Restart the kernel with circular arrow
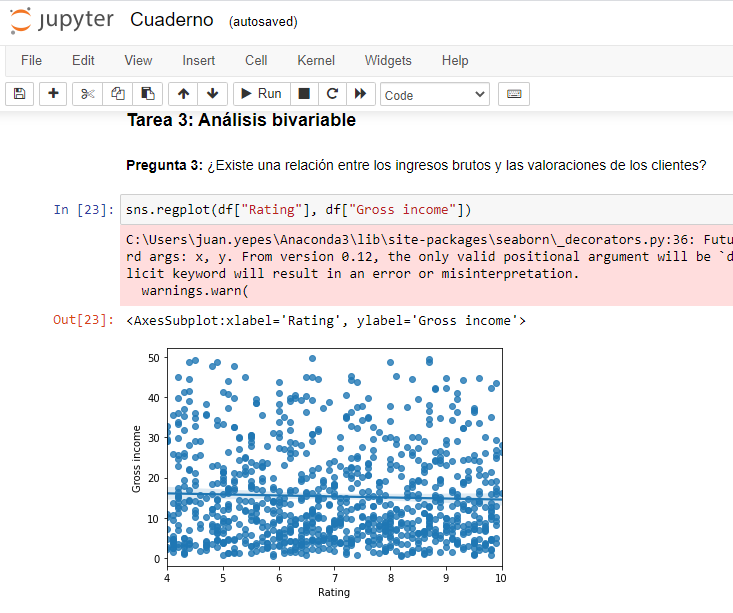 click(332, 94)
